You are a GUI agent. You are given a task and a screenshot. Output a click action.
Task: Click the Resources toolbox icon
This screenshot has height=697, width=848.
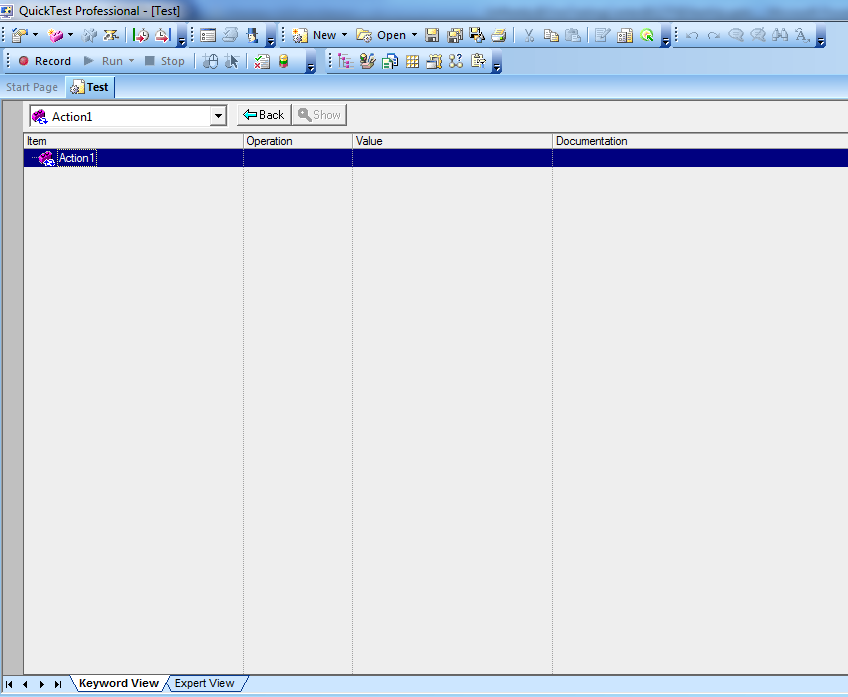pyautogui.click(x=367, y=62)
